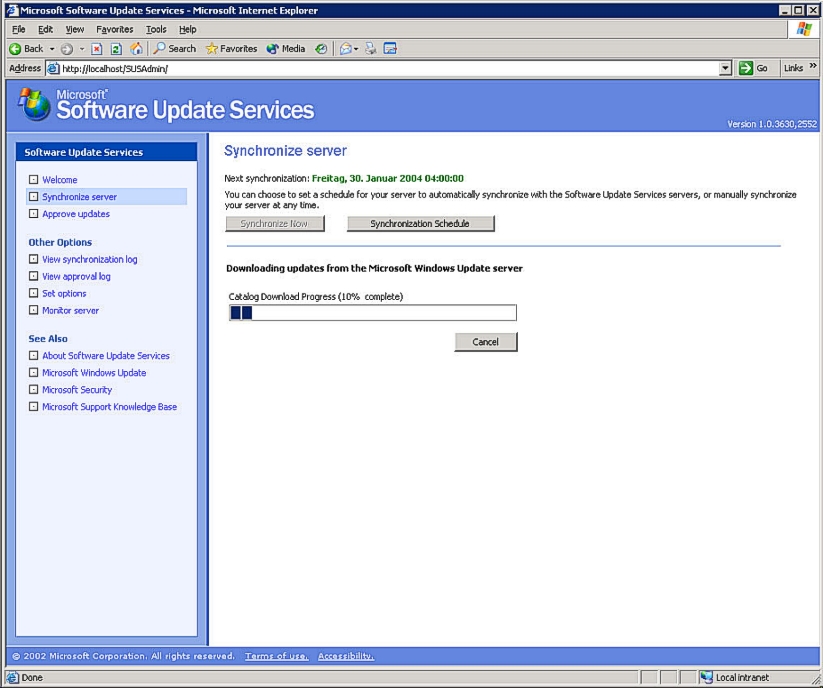
Task: Click the bullet icon beside Monitor server
Action: [34, 310]
